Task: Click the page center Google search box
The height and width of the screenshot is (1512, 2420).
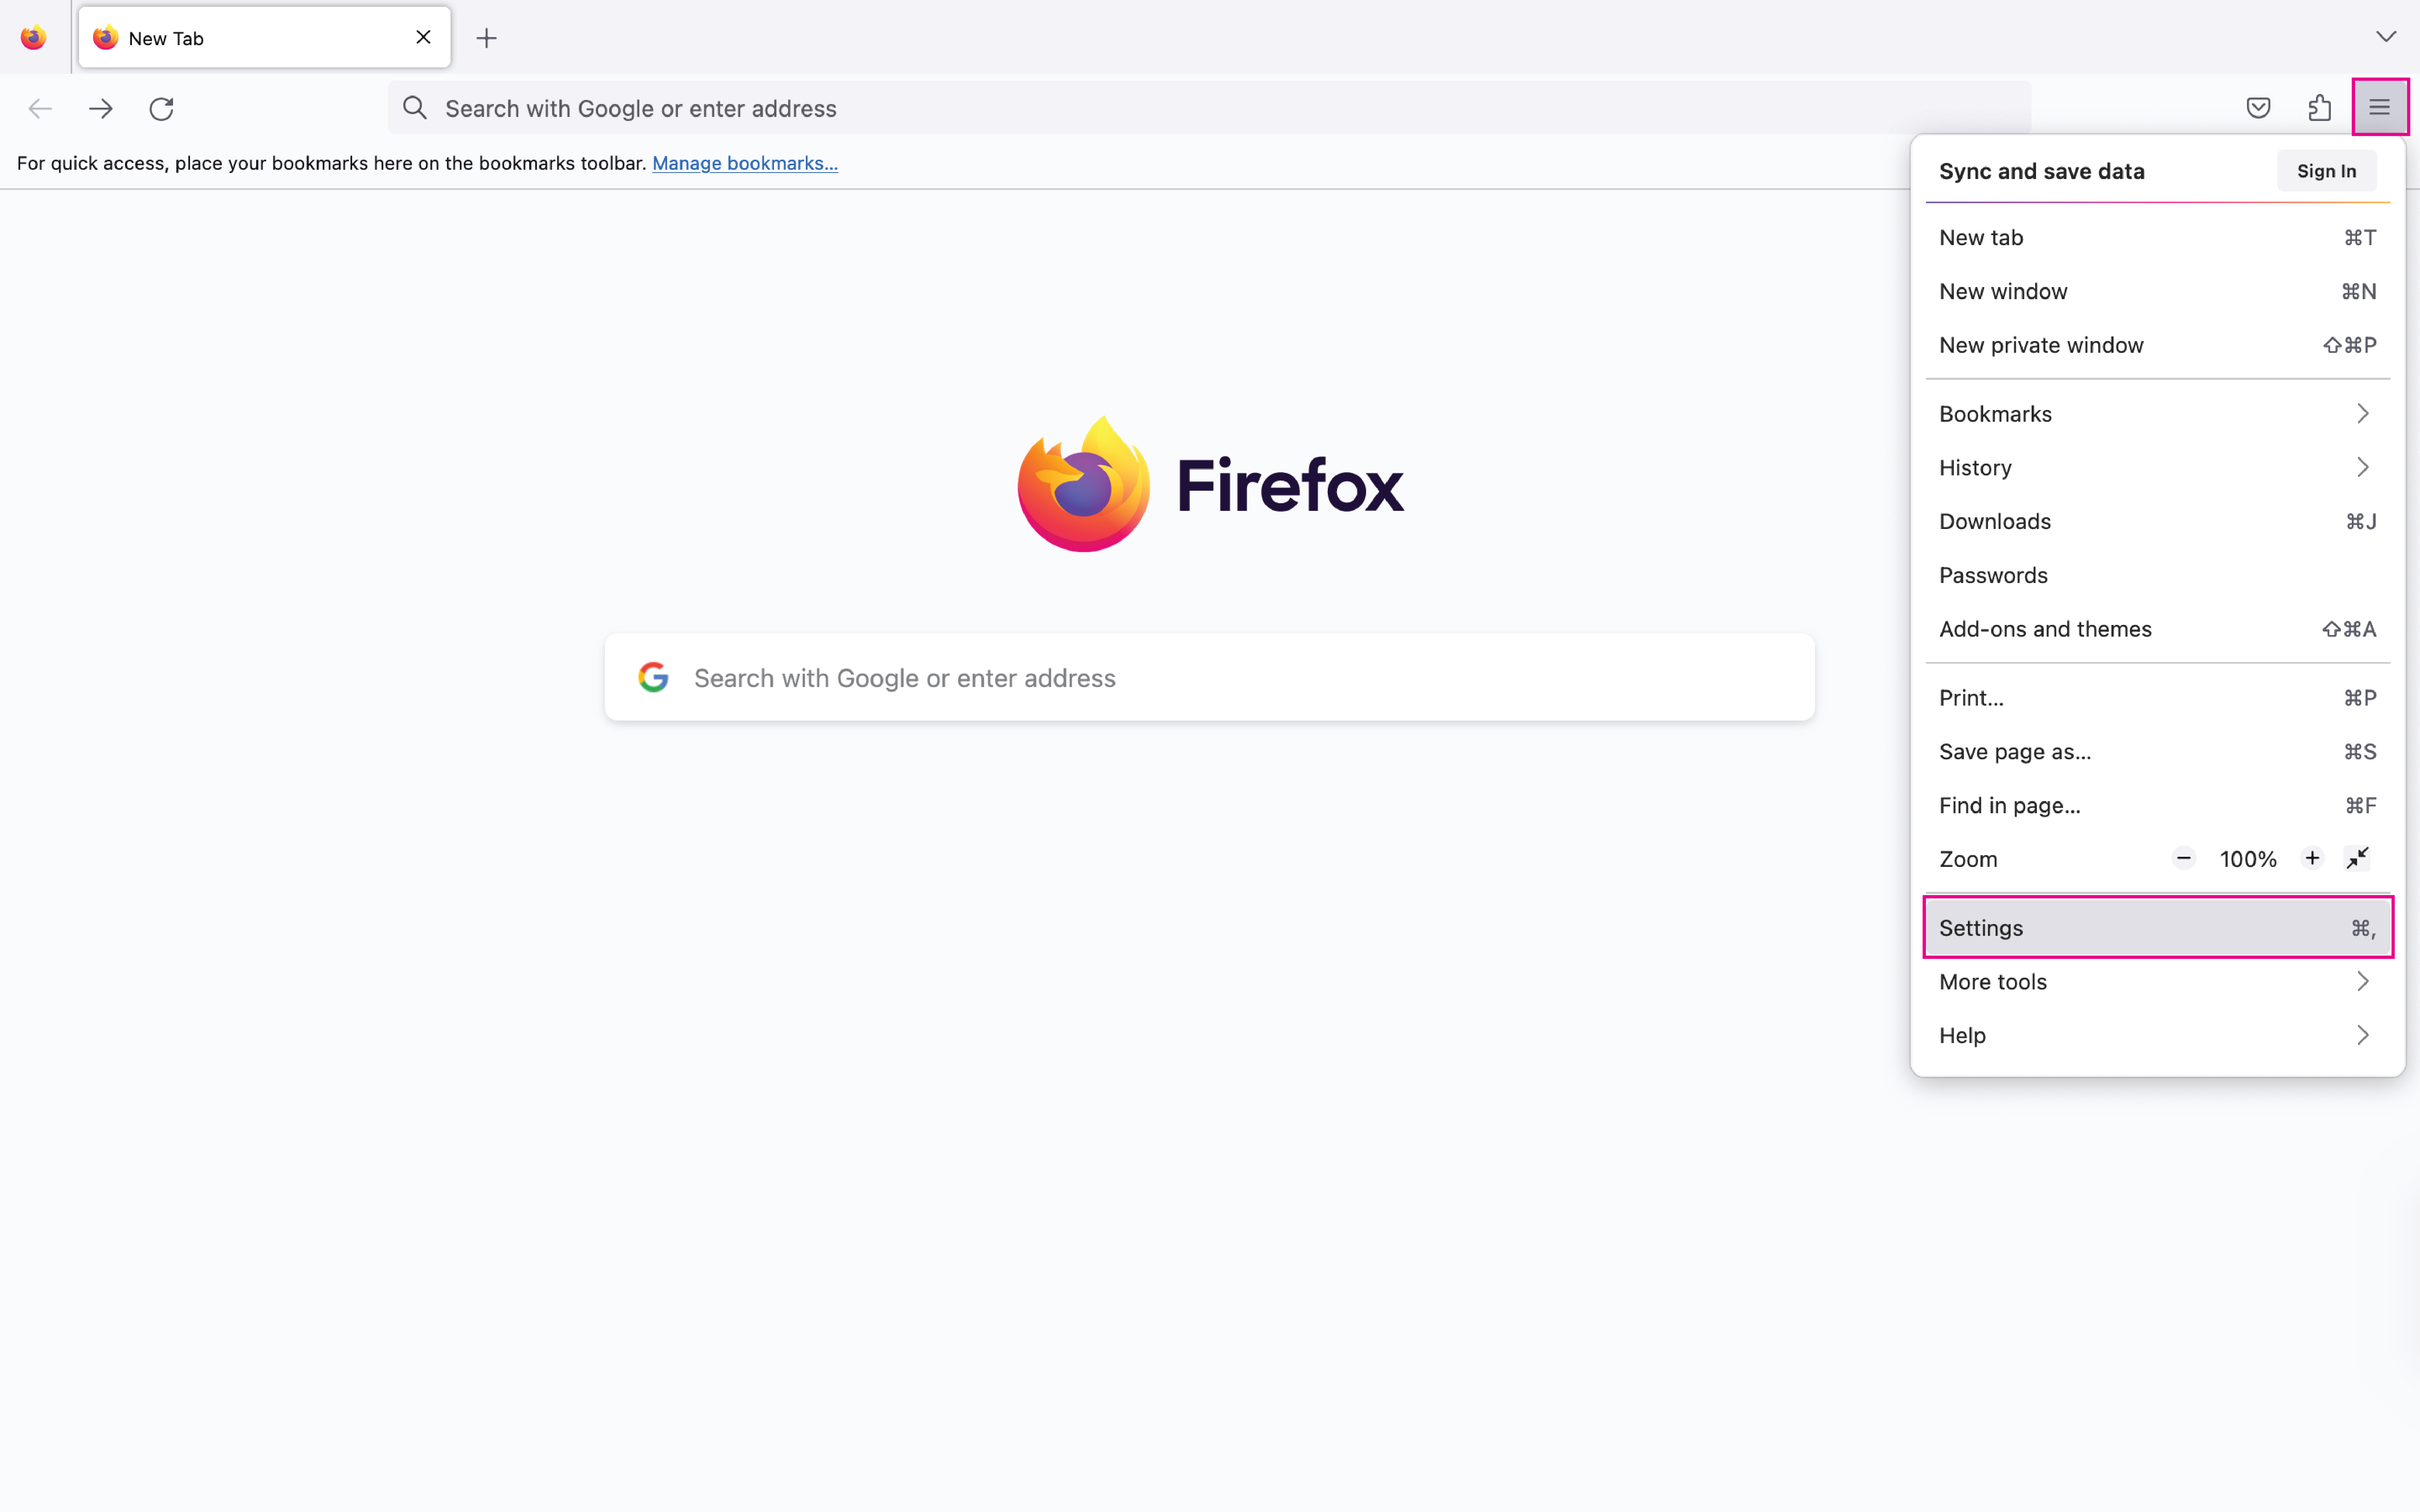Action: tap(1210, 677)
